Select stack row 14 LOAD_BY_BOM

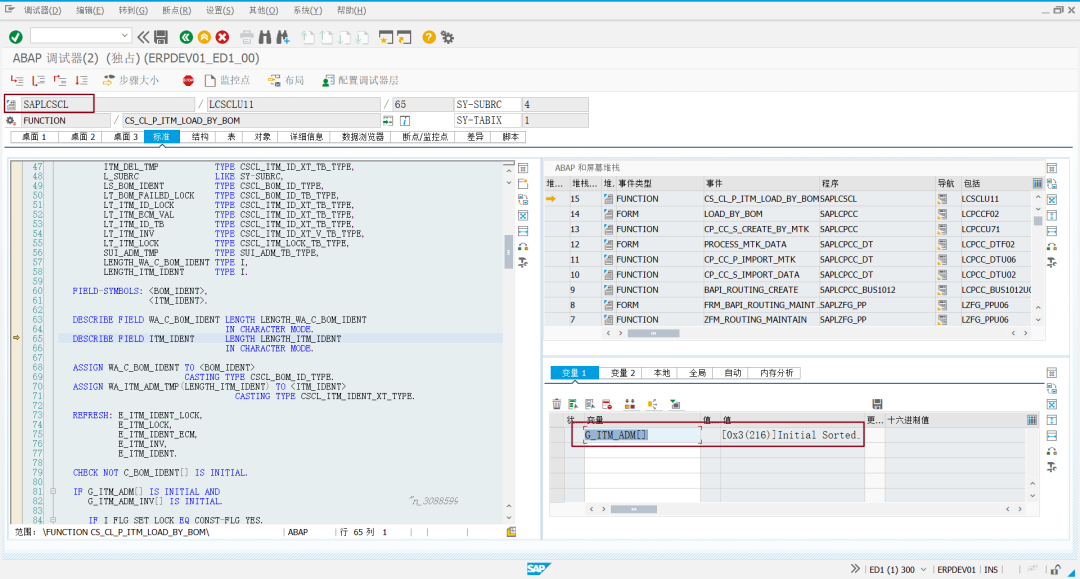point(790,214)
